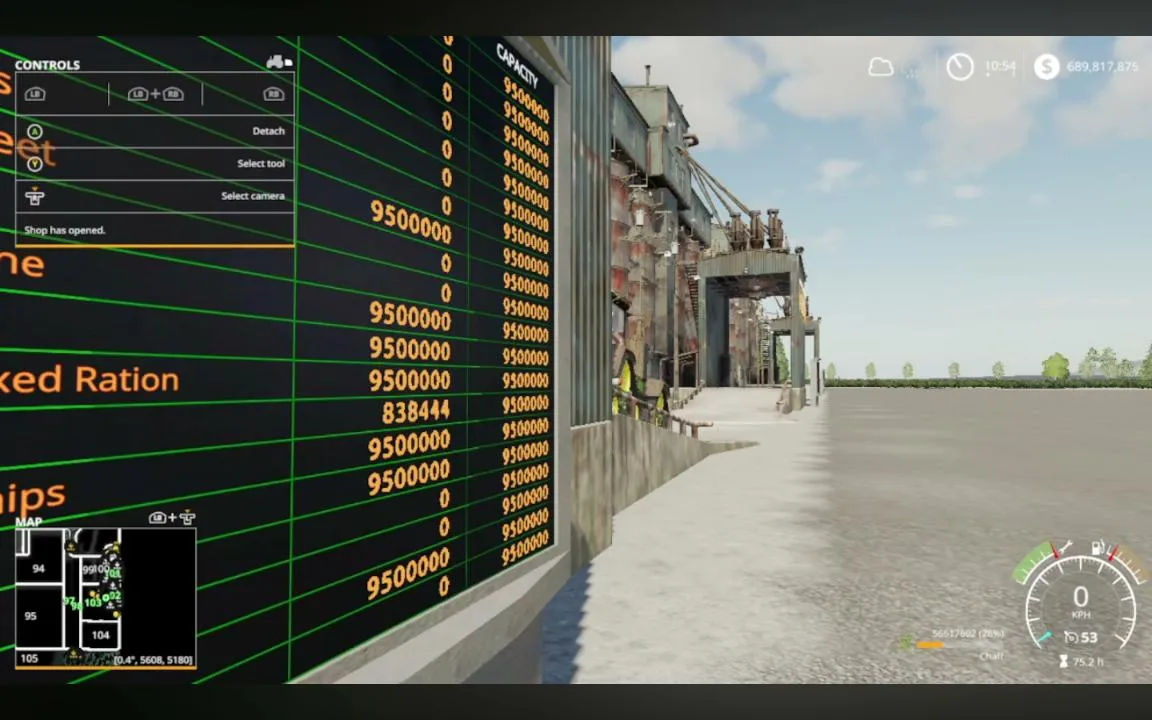Viewport: 1152px width, 720px height.
Task: Click field 95 on the minimap
Action: click(30, 616)
